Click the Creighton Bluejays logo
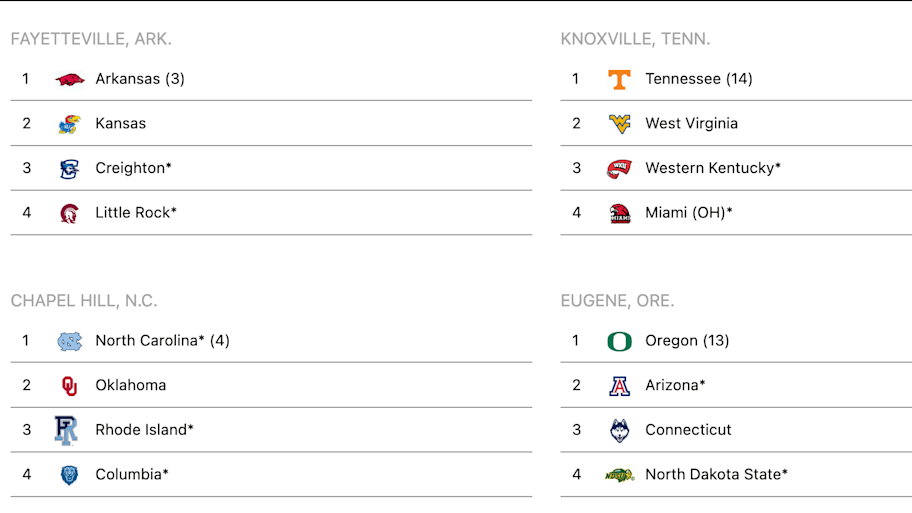 click(x=69, y=169)
